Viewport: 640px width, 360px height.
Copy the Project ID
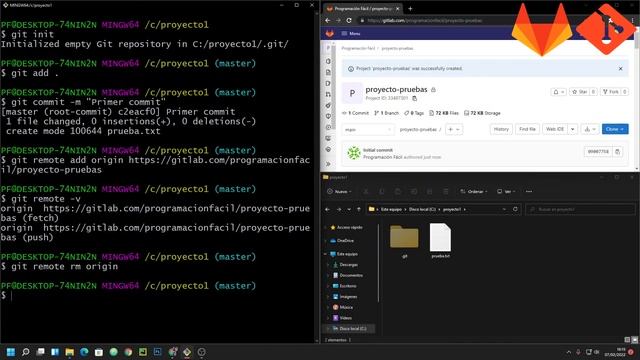point(415,98)
